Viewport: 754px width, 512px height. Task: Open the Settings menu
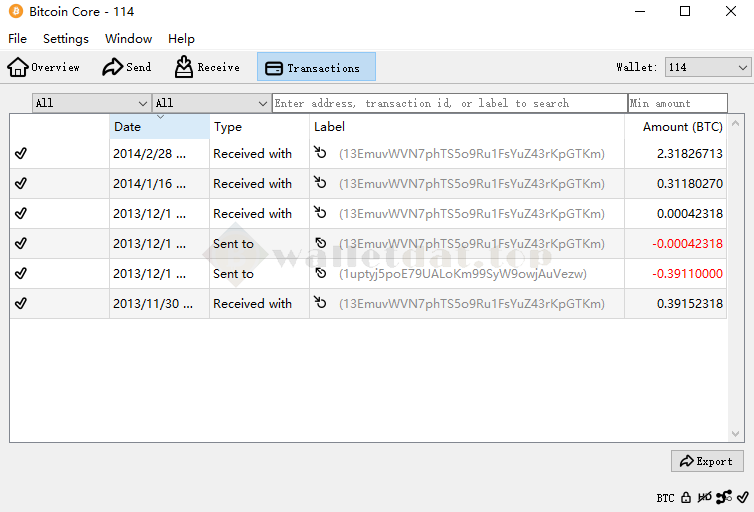66,39
